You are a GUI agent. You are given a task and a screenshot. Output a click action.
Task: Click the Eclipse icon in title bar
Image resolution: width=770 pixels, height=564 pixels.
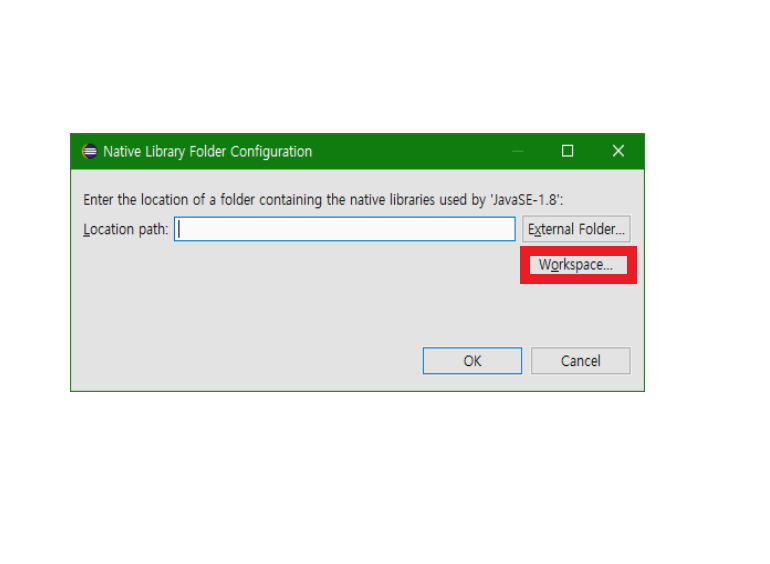point(89,151)
